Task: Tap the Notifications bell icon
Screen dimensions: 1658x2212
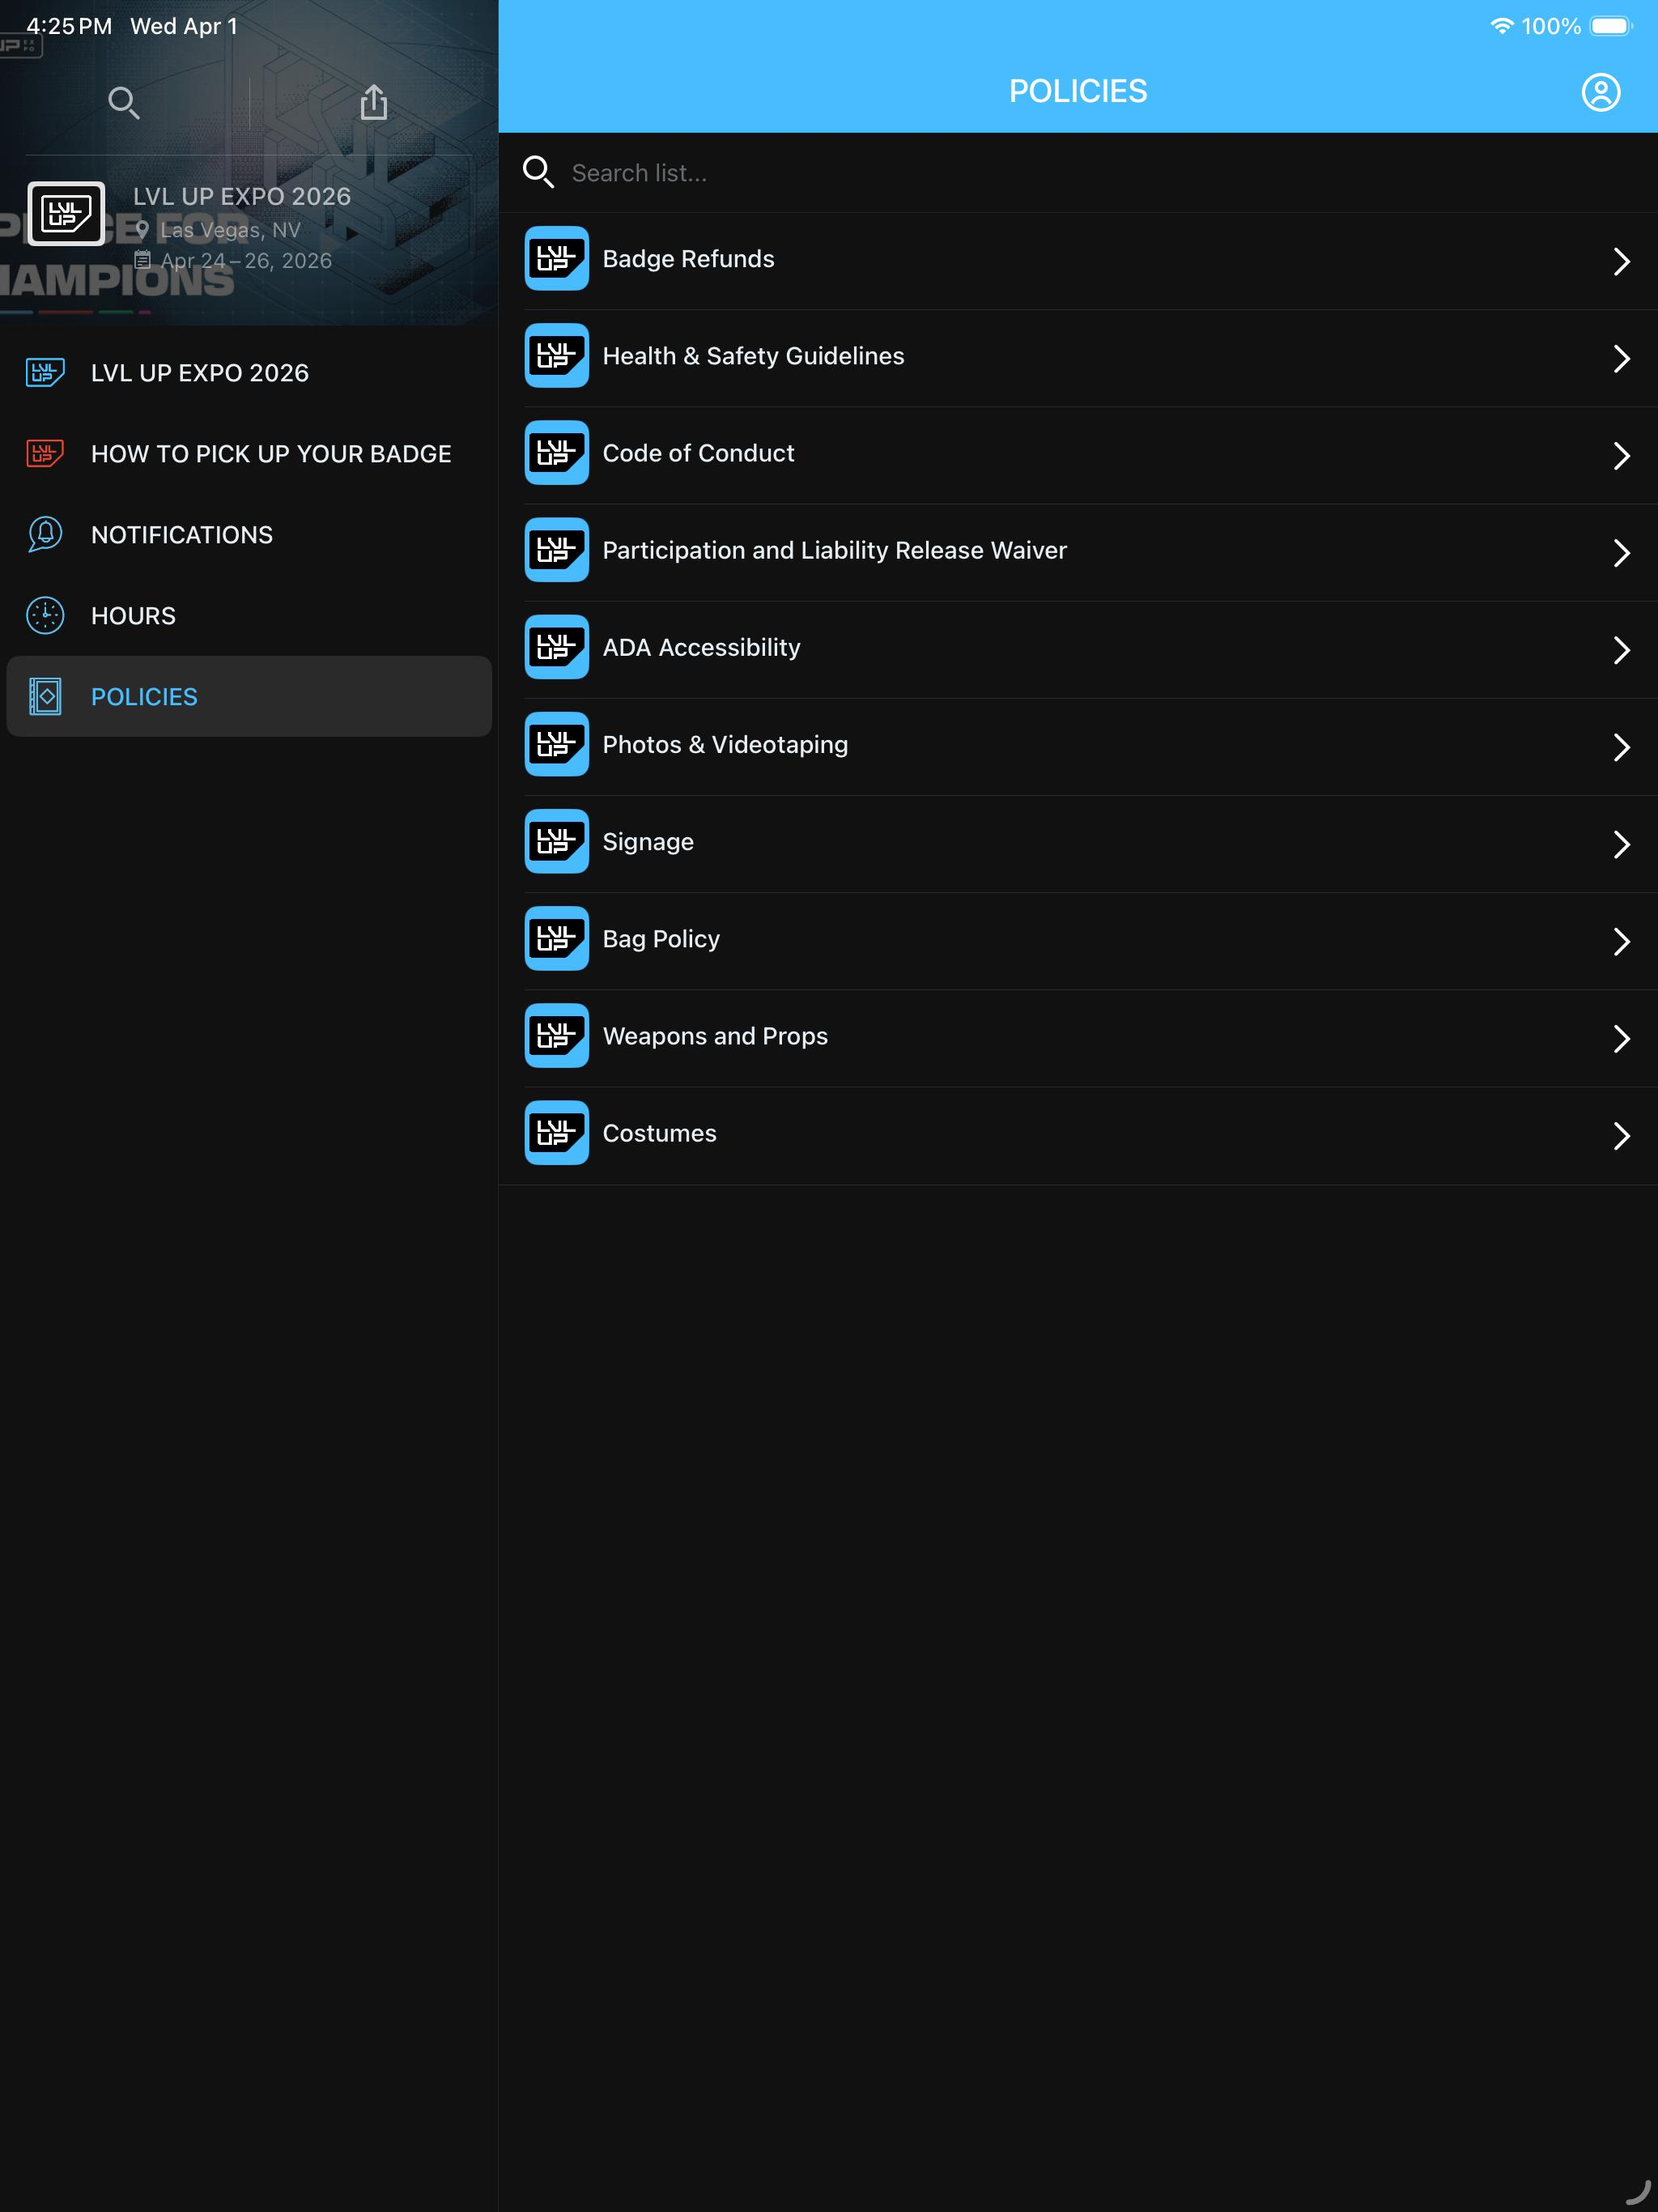Action: 45,535
